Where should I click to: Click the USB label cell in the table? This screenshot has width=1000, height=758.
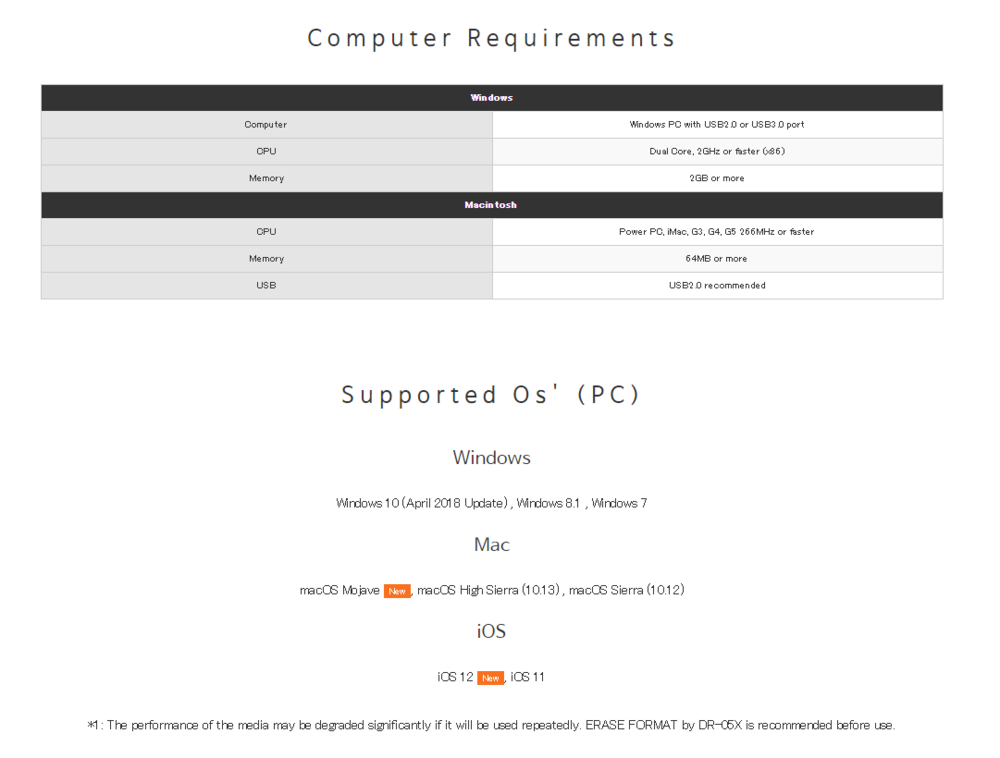point(266,286)
